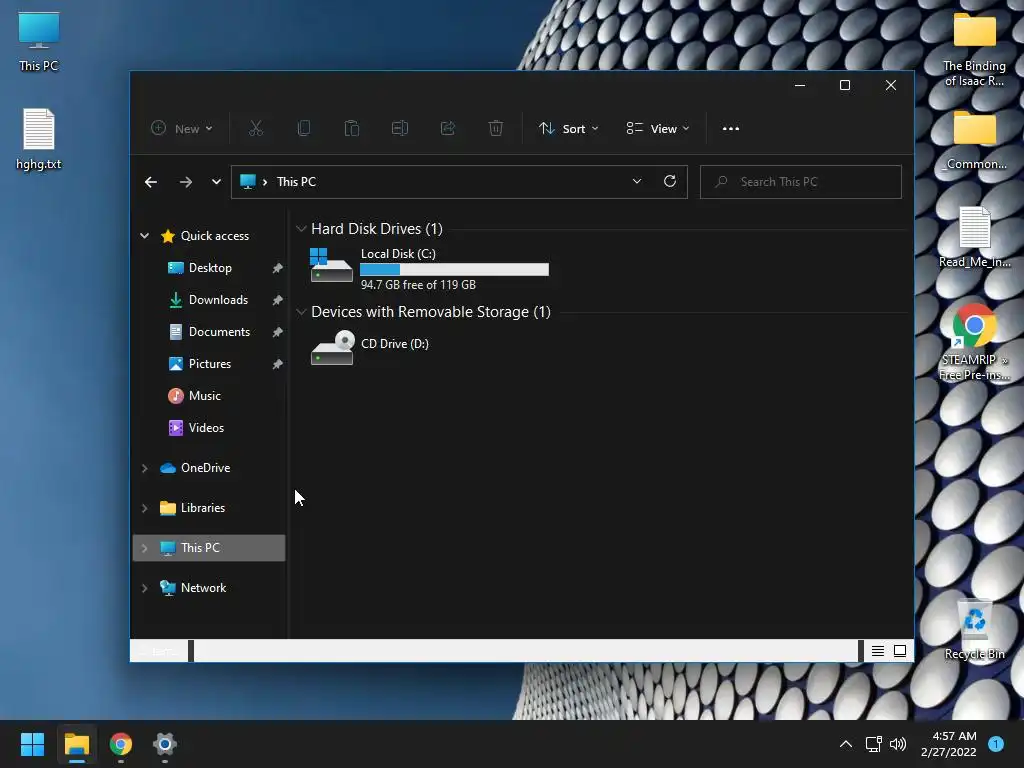
Task: Open Chrome from the taskbar
Action: 121,744
